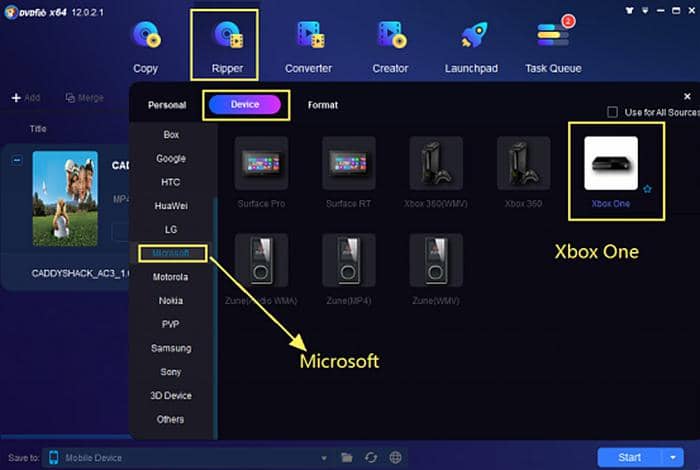Switch to the Device tab
The height and width of the screenshot is (470, 700).
tap(245, 105)
